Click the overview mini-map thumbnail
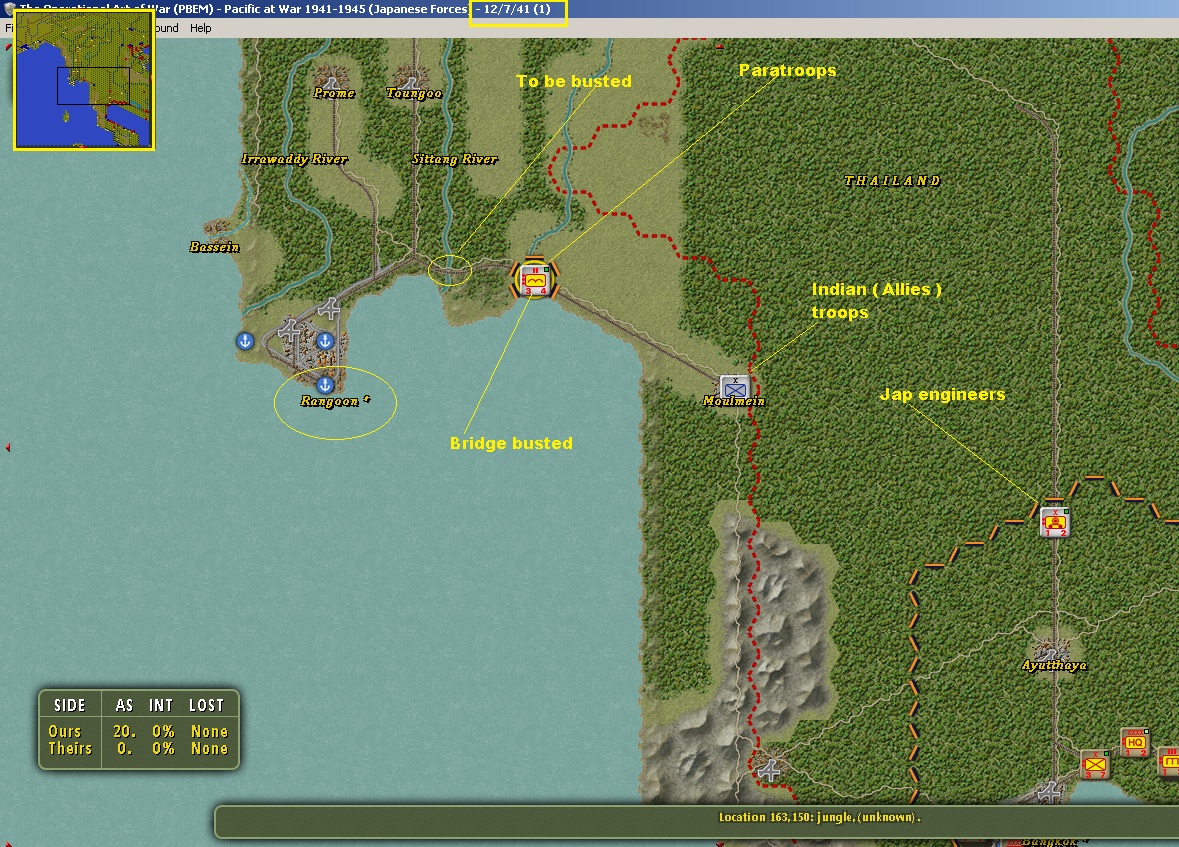This screenshot has width=1179, height=847. pos(83,80)
